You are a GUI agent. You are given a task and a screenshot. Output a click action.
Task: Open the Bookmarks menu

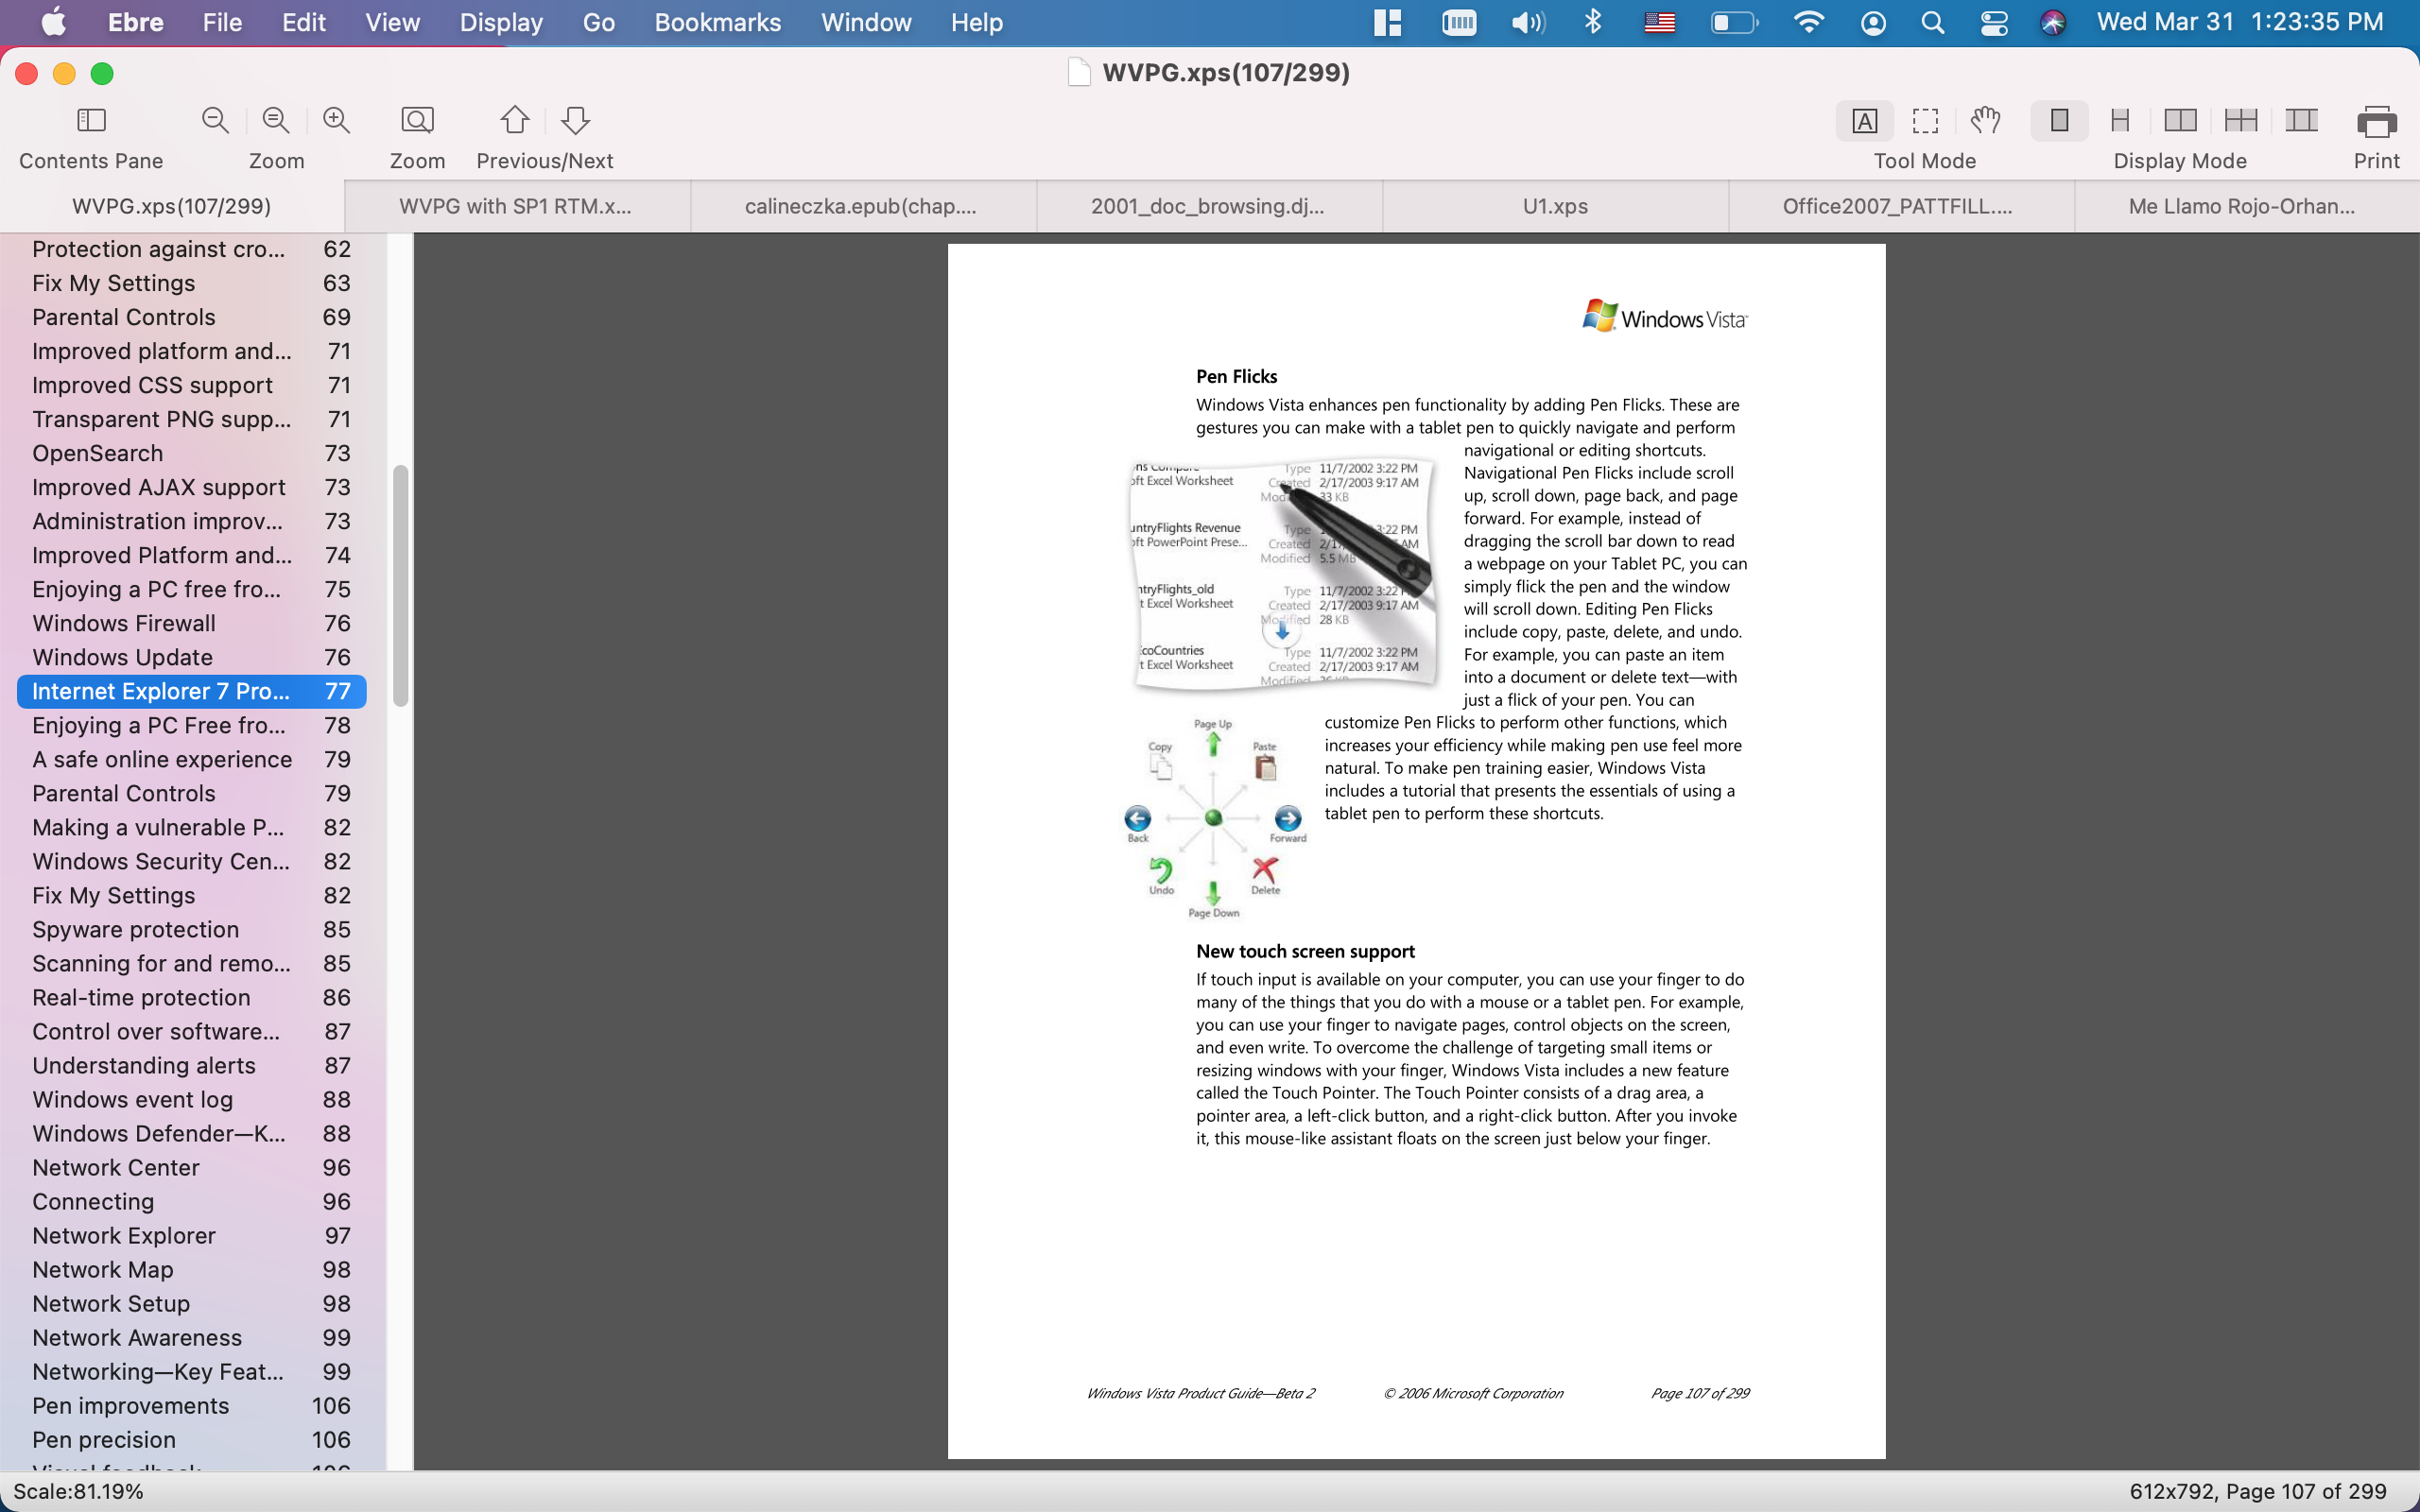pyautogui.click(x=717, y=22)
